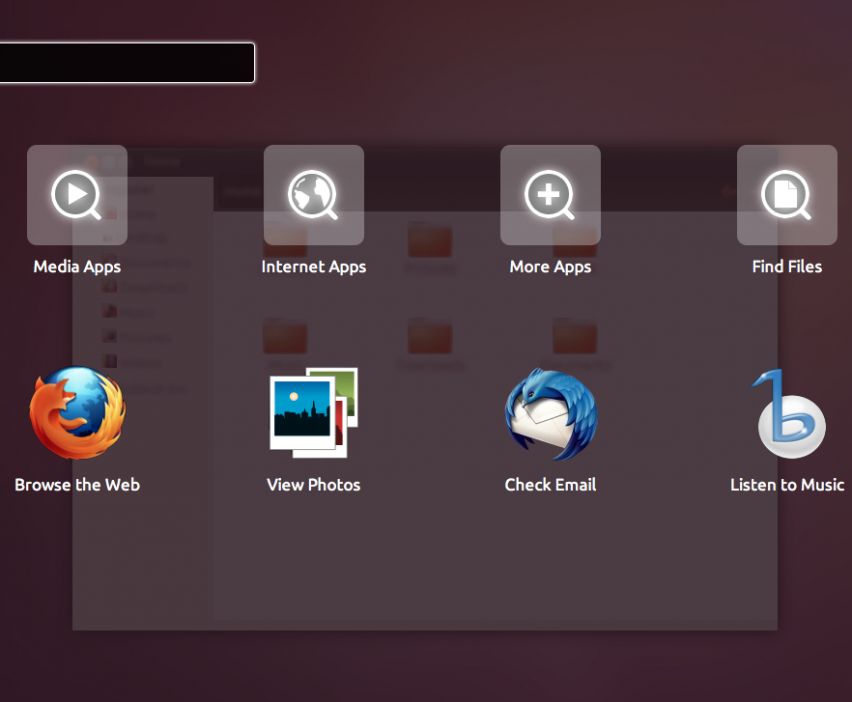This screenshot has width=852, height=702.
Task: Open the Find Files document icon
Action: [786, 195]
